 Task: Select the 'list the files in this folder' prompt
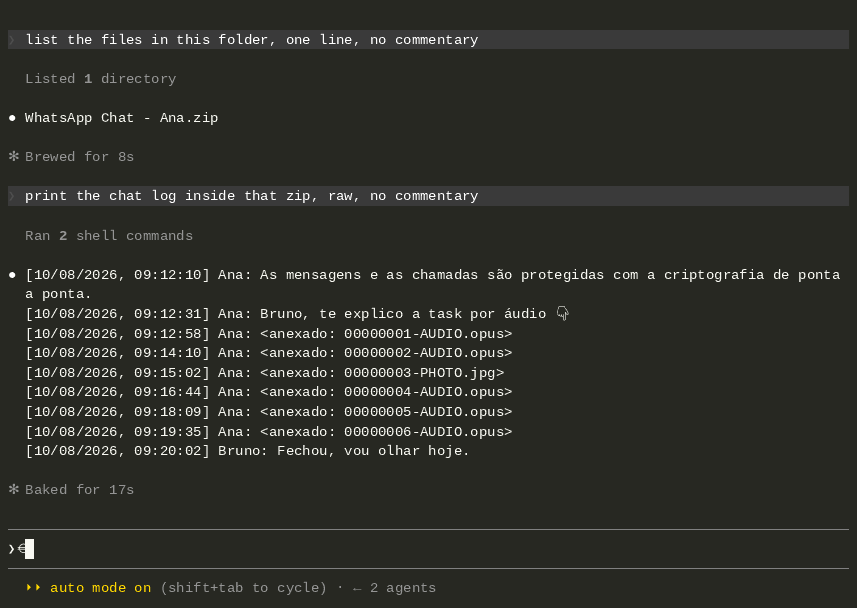point(428,39)
